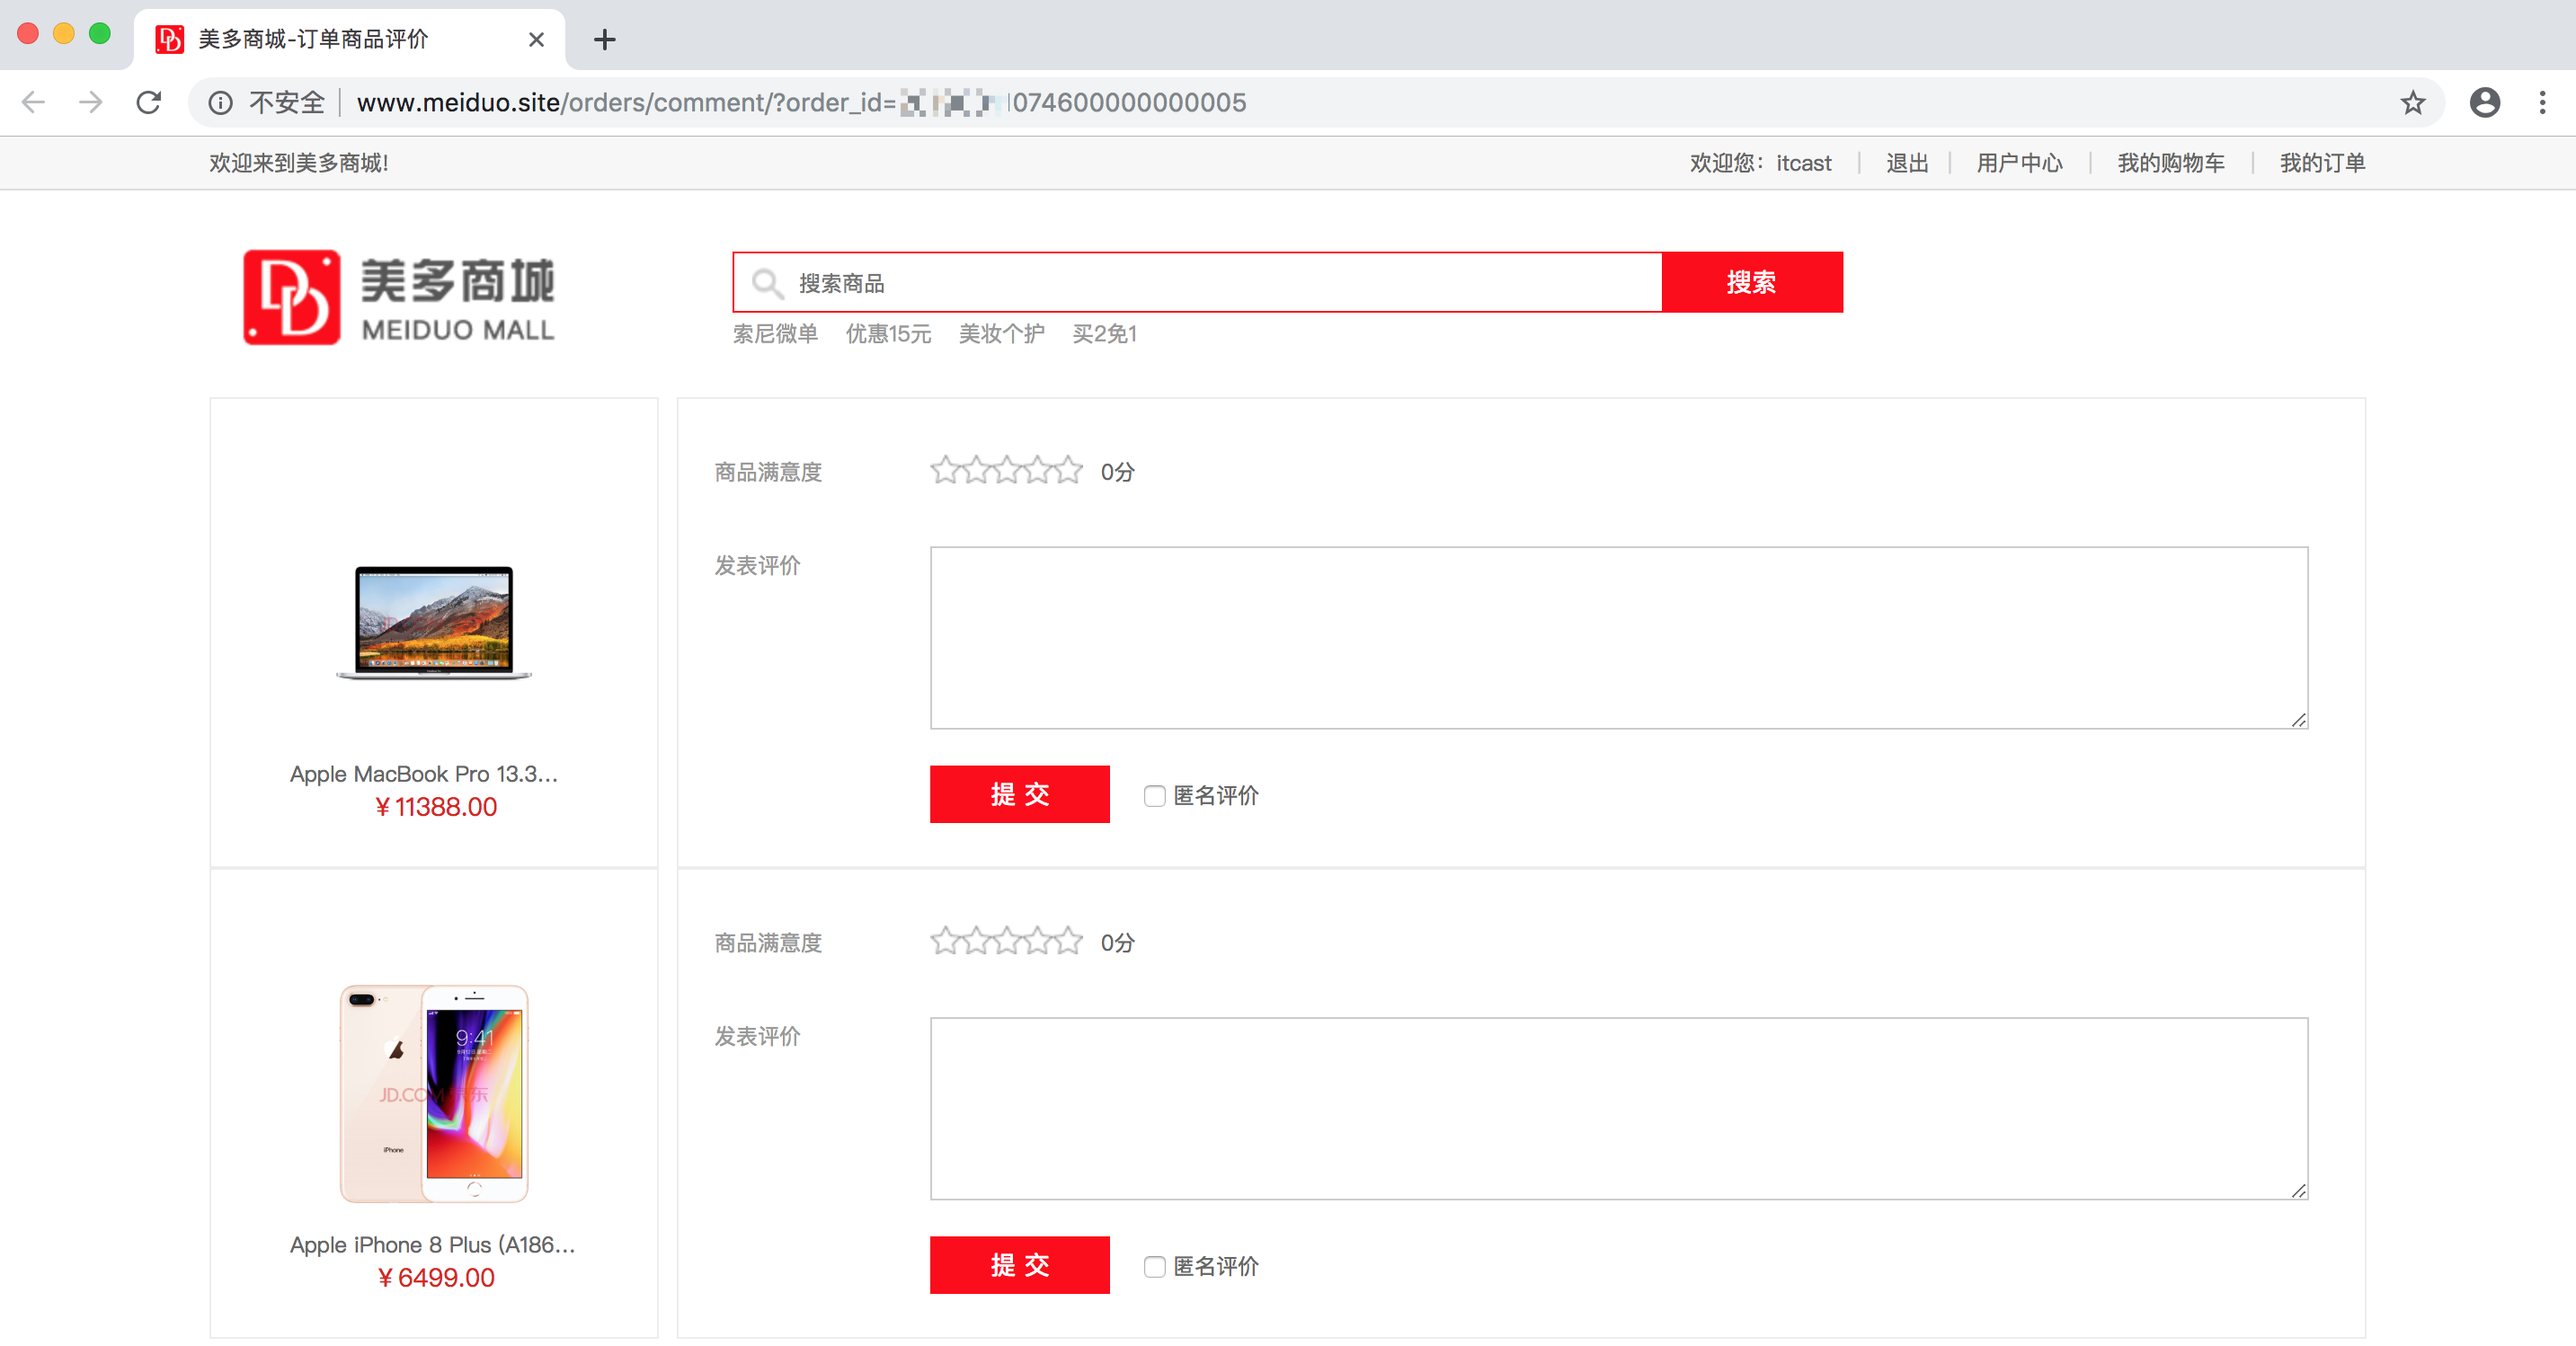
Task: Go to 用户中心
Action: pyautogui.click(x=2018, y=163)
